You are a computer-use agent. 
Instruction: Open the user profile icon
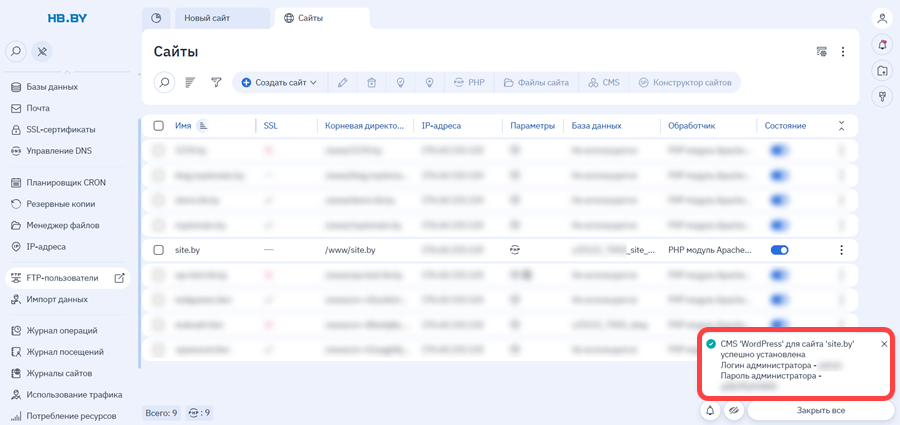click(x=882, y=18)
